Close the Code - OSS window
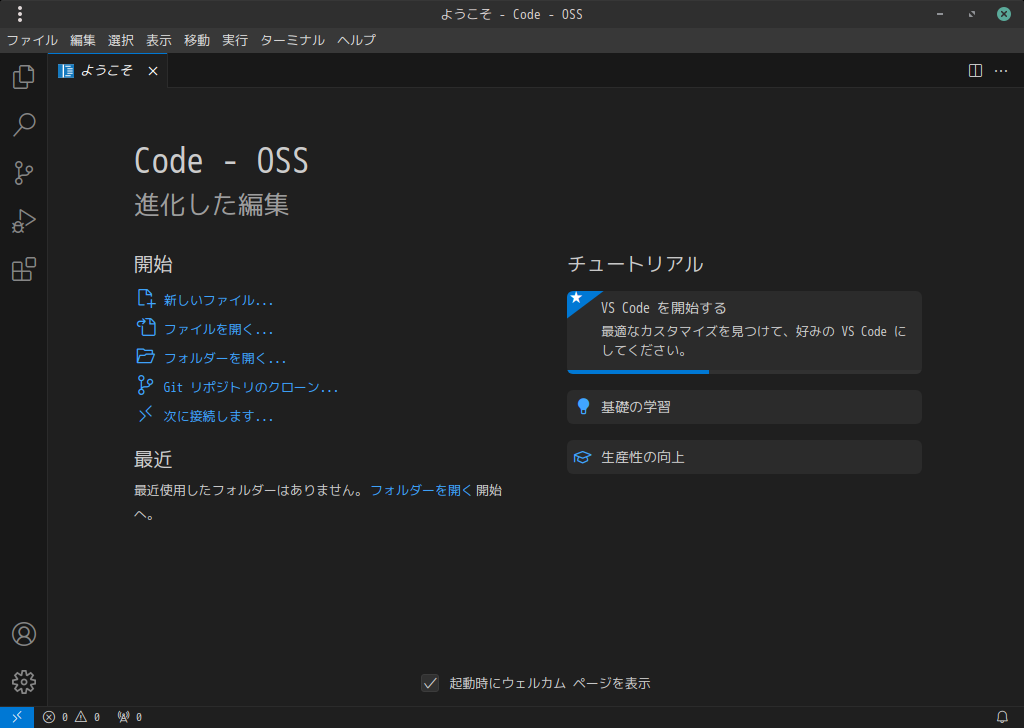Image resolution: width=1024 pixels, height=728 pixels. pyautogui.click(x=1004, y=14)
